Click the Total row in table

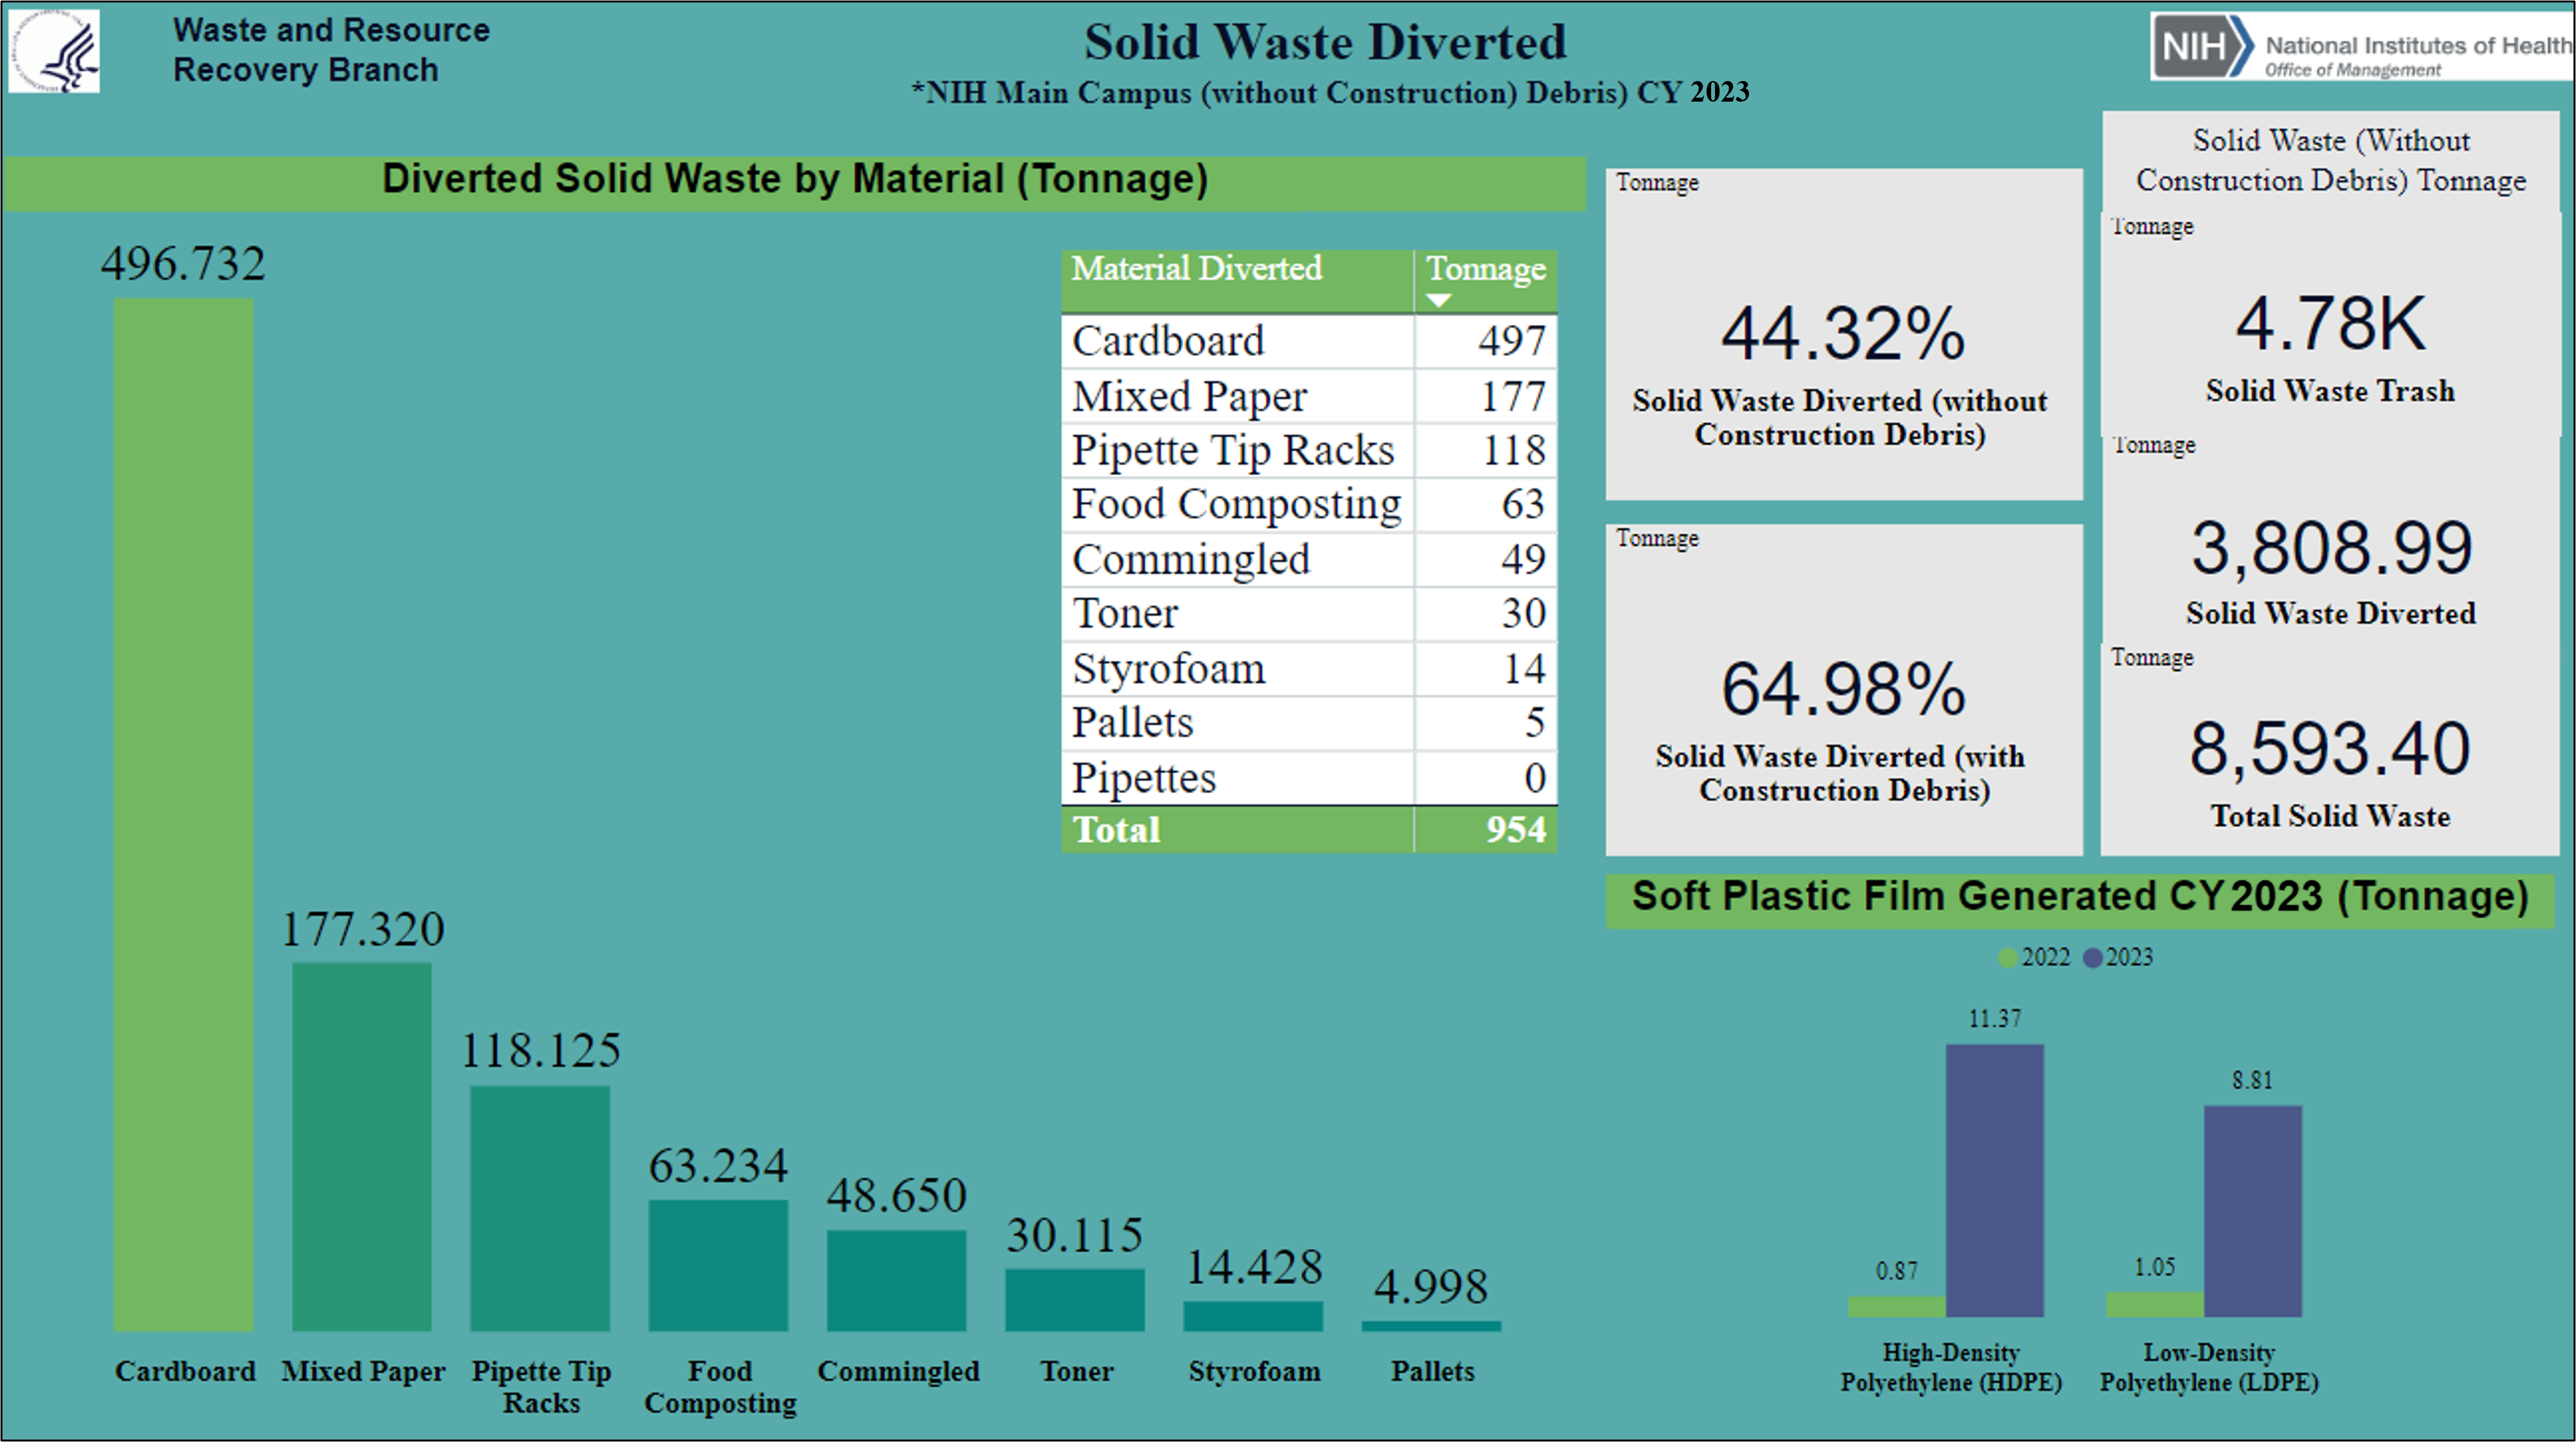pyautogui.click(x=1309, y=830)
